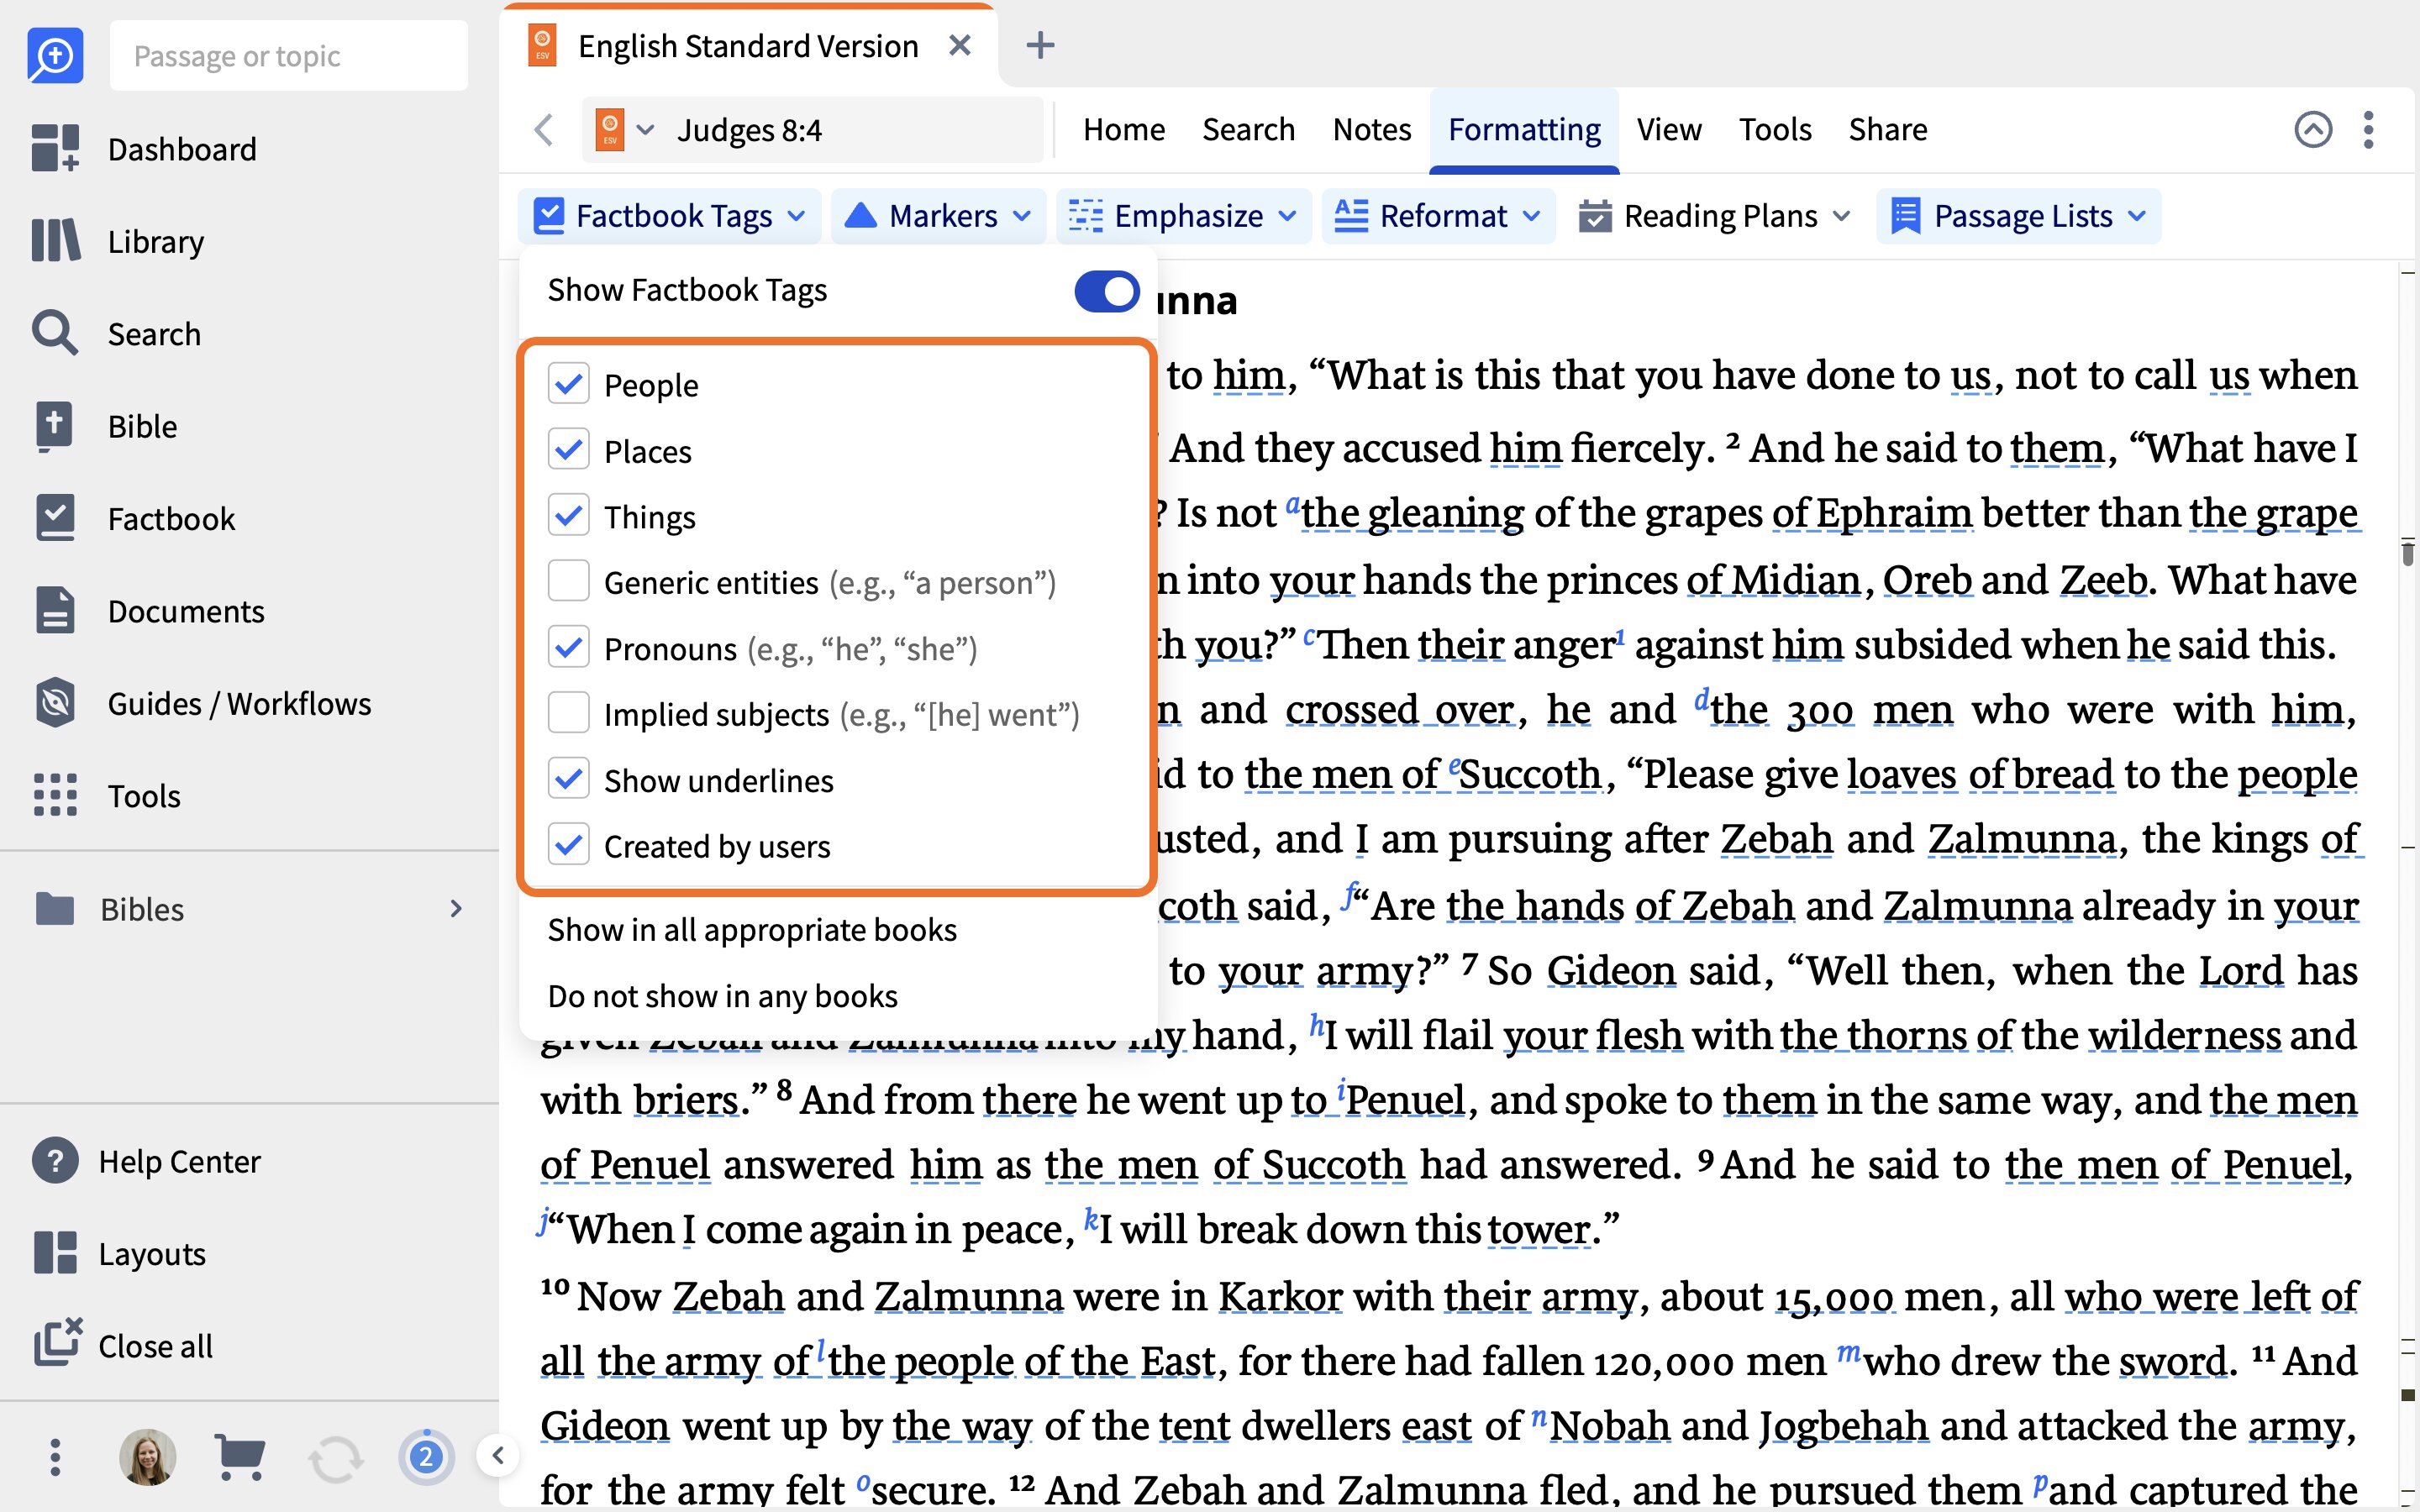Switch to the Tools tab in toolbar
This screenshot has height=1512, width=2420.
1775,129
